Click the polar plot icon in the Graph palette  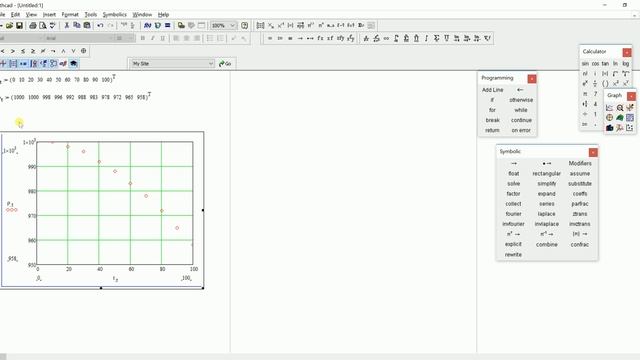point(609,118)
